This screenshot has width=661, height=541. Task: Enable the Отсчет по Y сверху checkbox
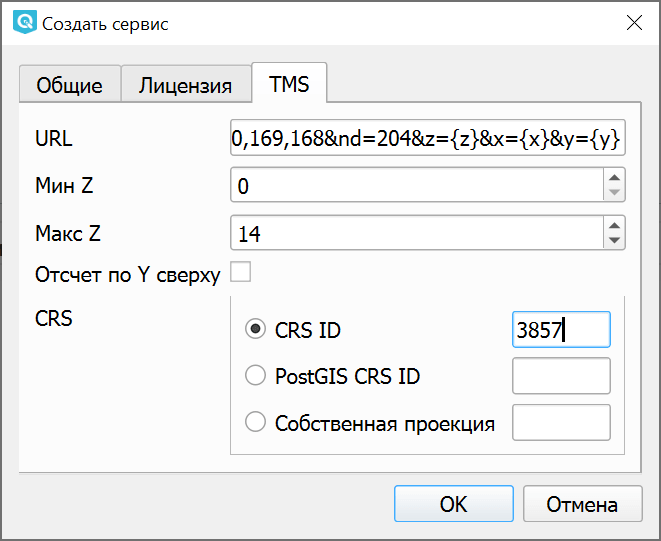241,272
